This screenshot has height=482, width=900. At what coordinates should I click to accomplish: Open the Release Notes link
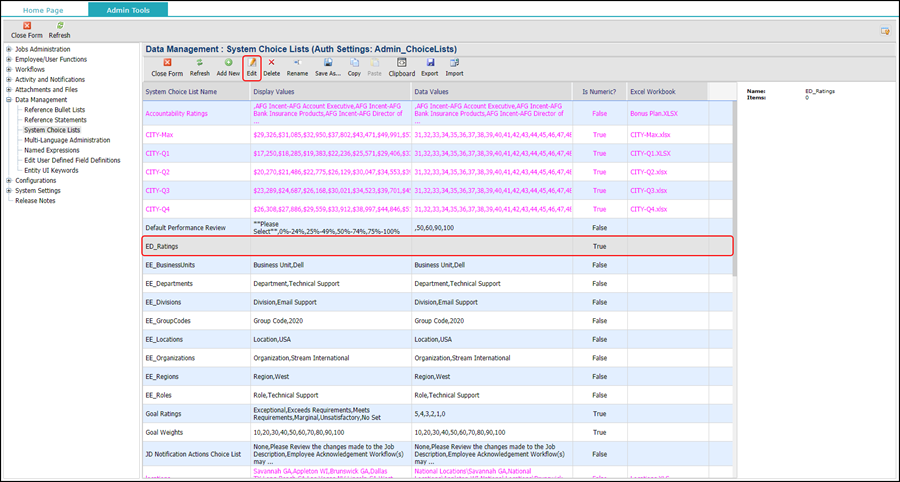click(x=35, y=200)
